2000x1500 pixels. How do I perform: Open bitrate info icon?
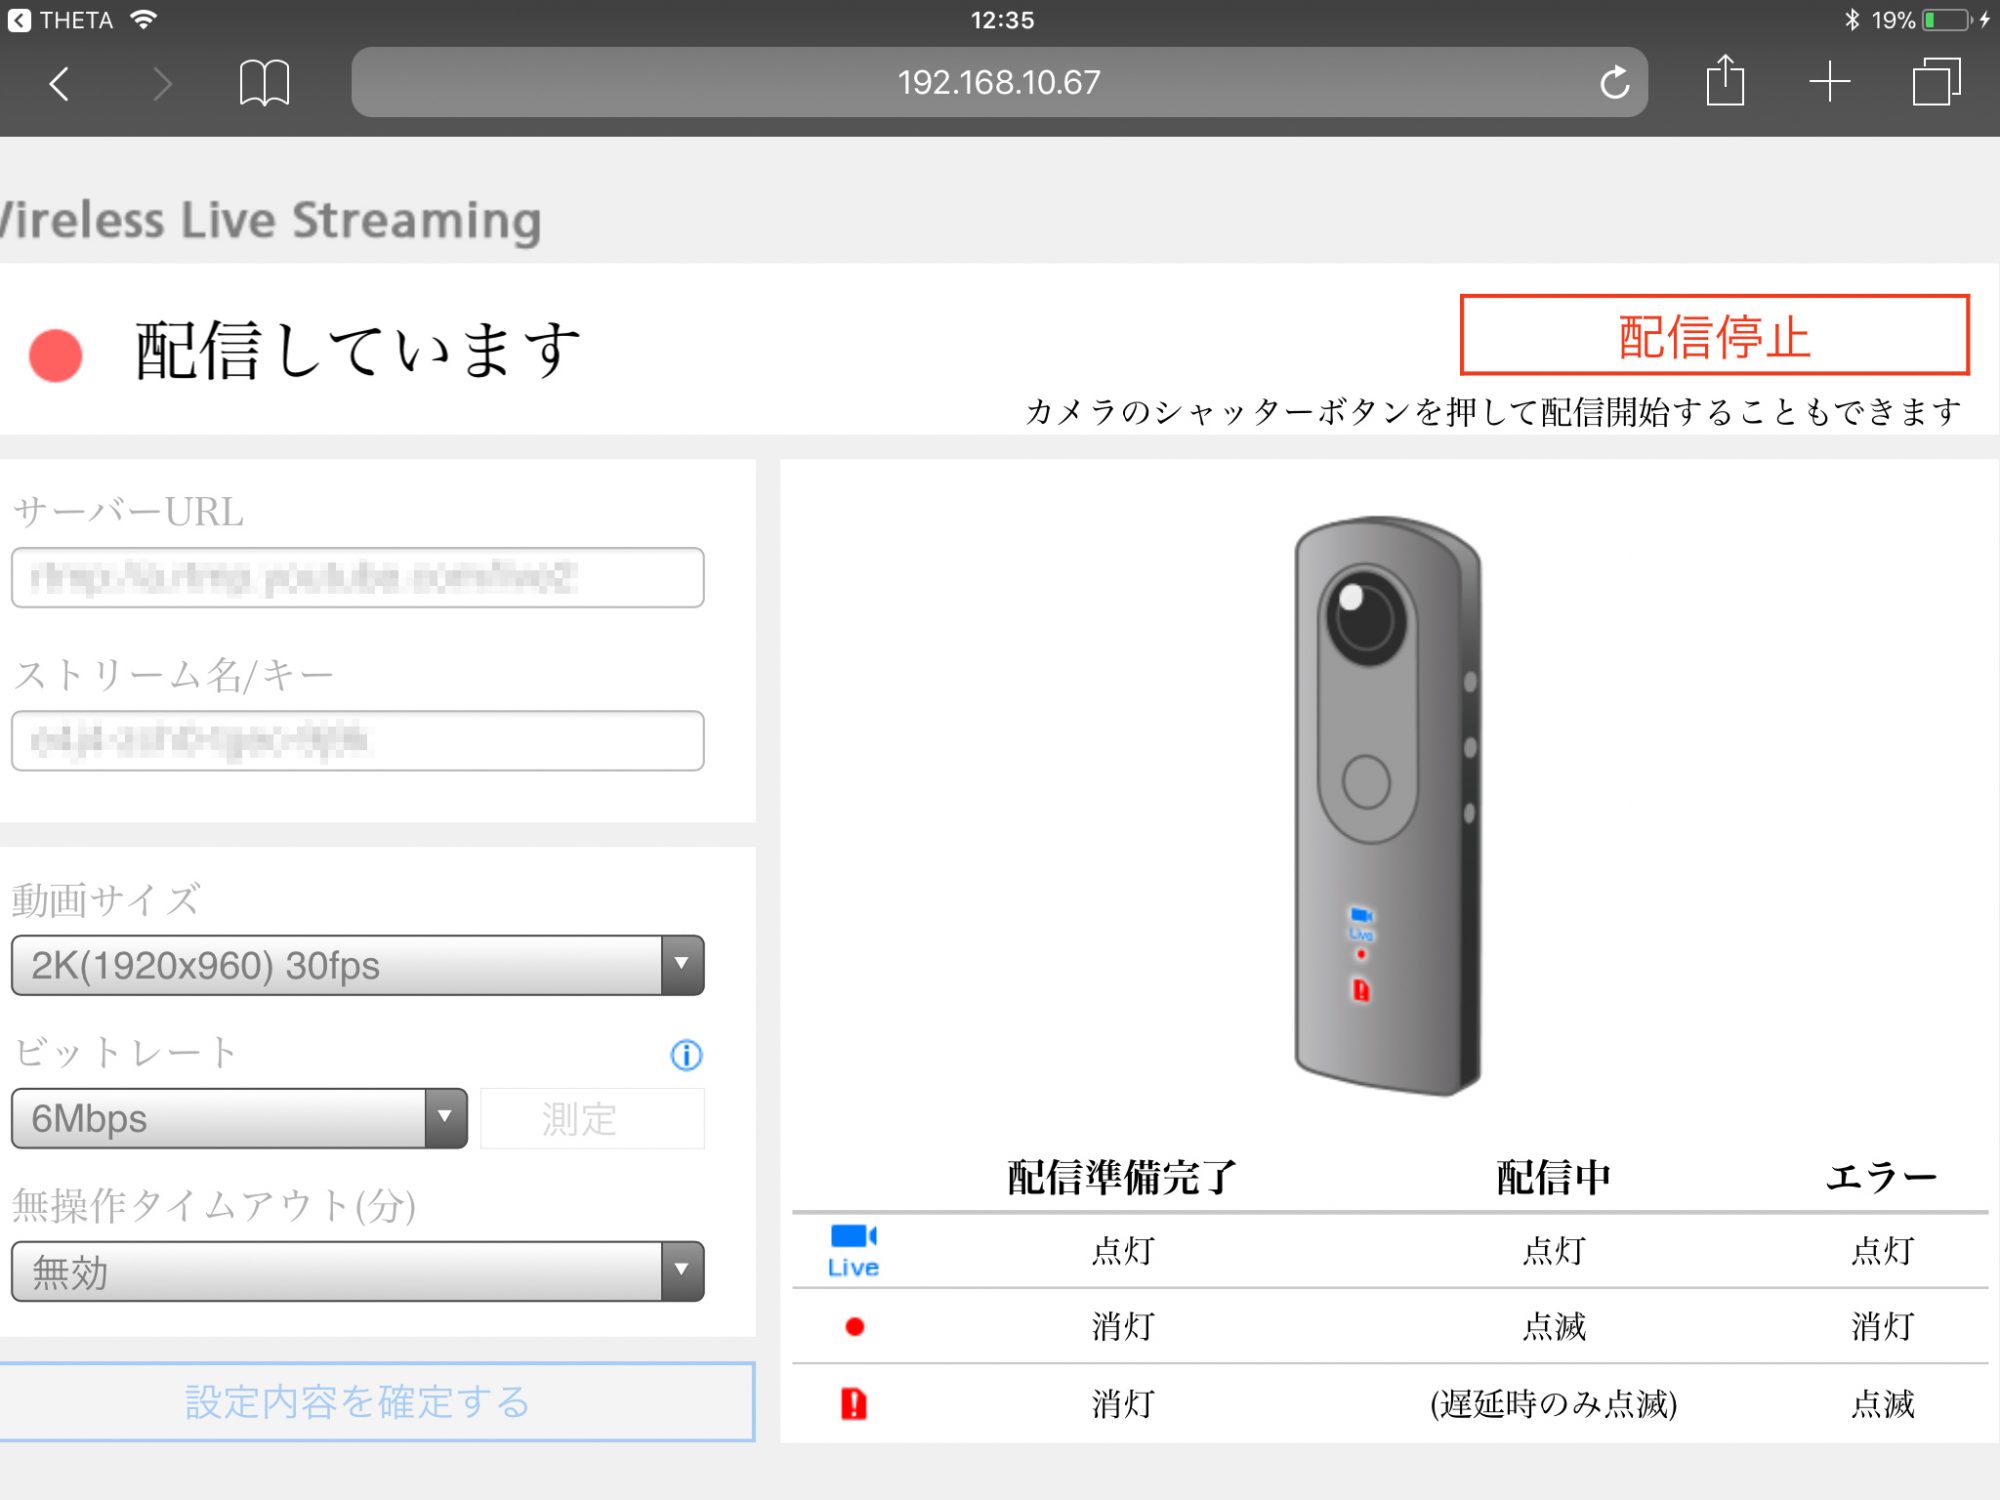(686, 1055)
